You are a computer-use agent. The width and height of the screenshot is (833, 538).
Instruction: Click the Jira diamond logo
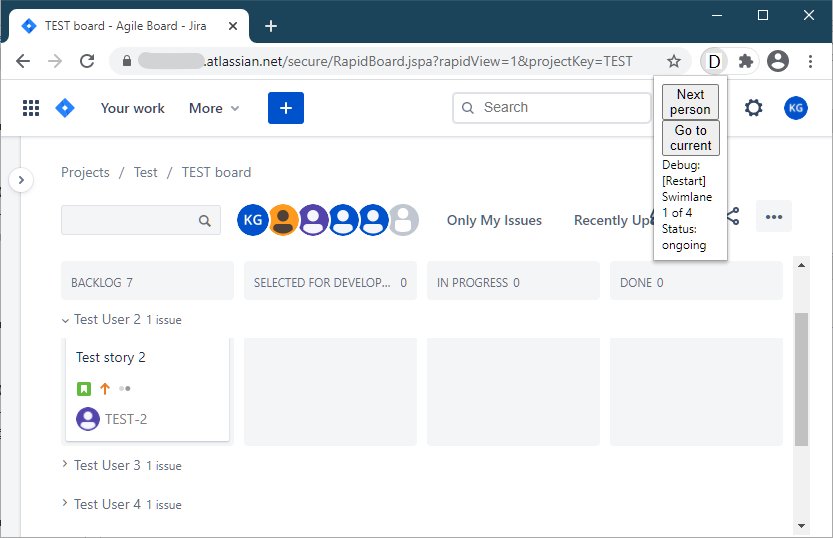(x=65, y=108)
